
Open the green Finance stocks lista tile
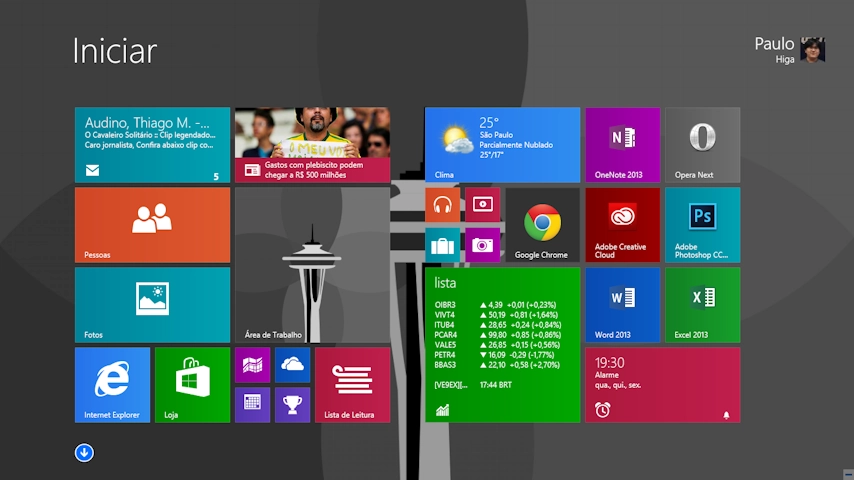tap(502, 345)
